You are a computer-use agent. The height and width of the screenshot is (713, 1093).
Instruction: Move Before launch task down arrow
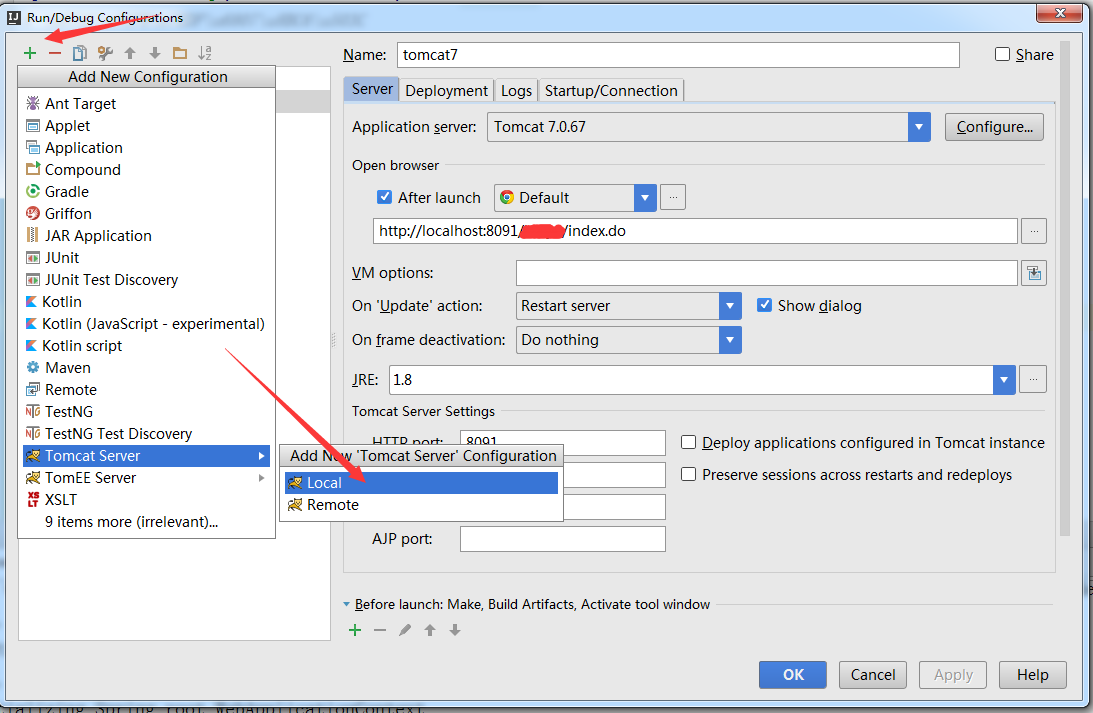(x=455, y=630)
